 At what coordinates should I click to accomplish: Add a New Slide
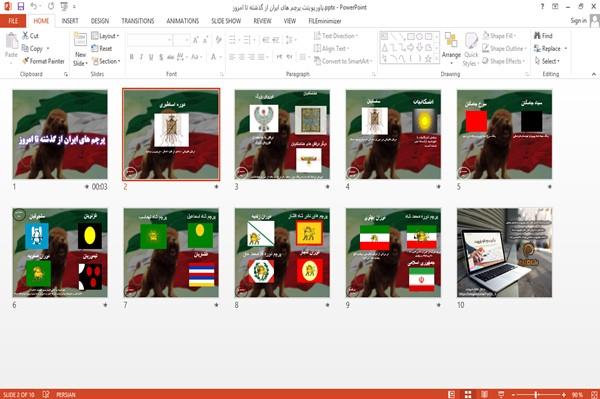pos(80,49)
